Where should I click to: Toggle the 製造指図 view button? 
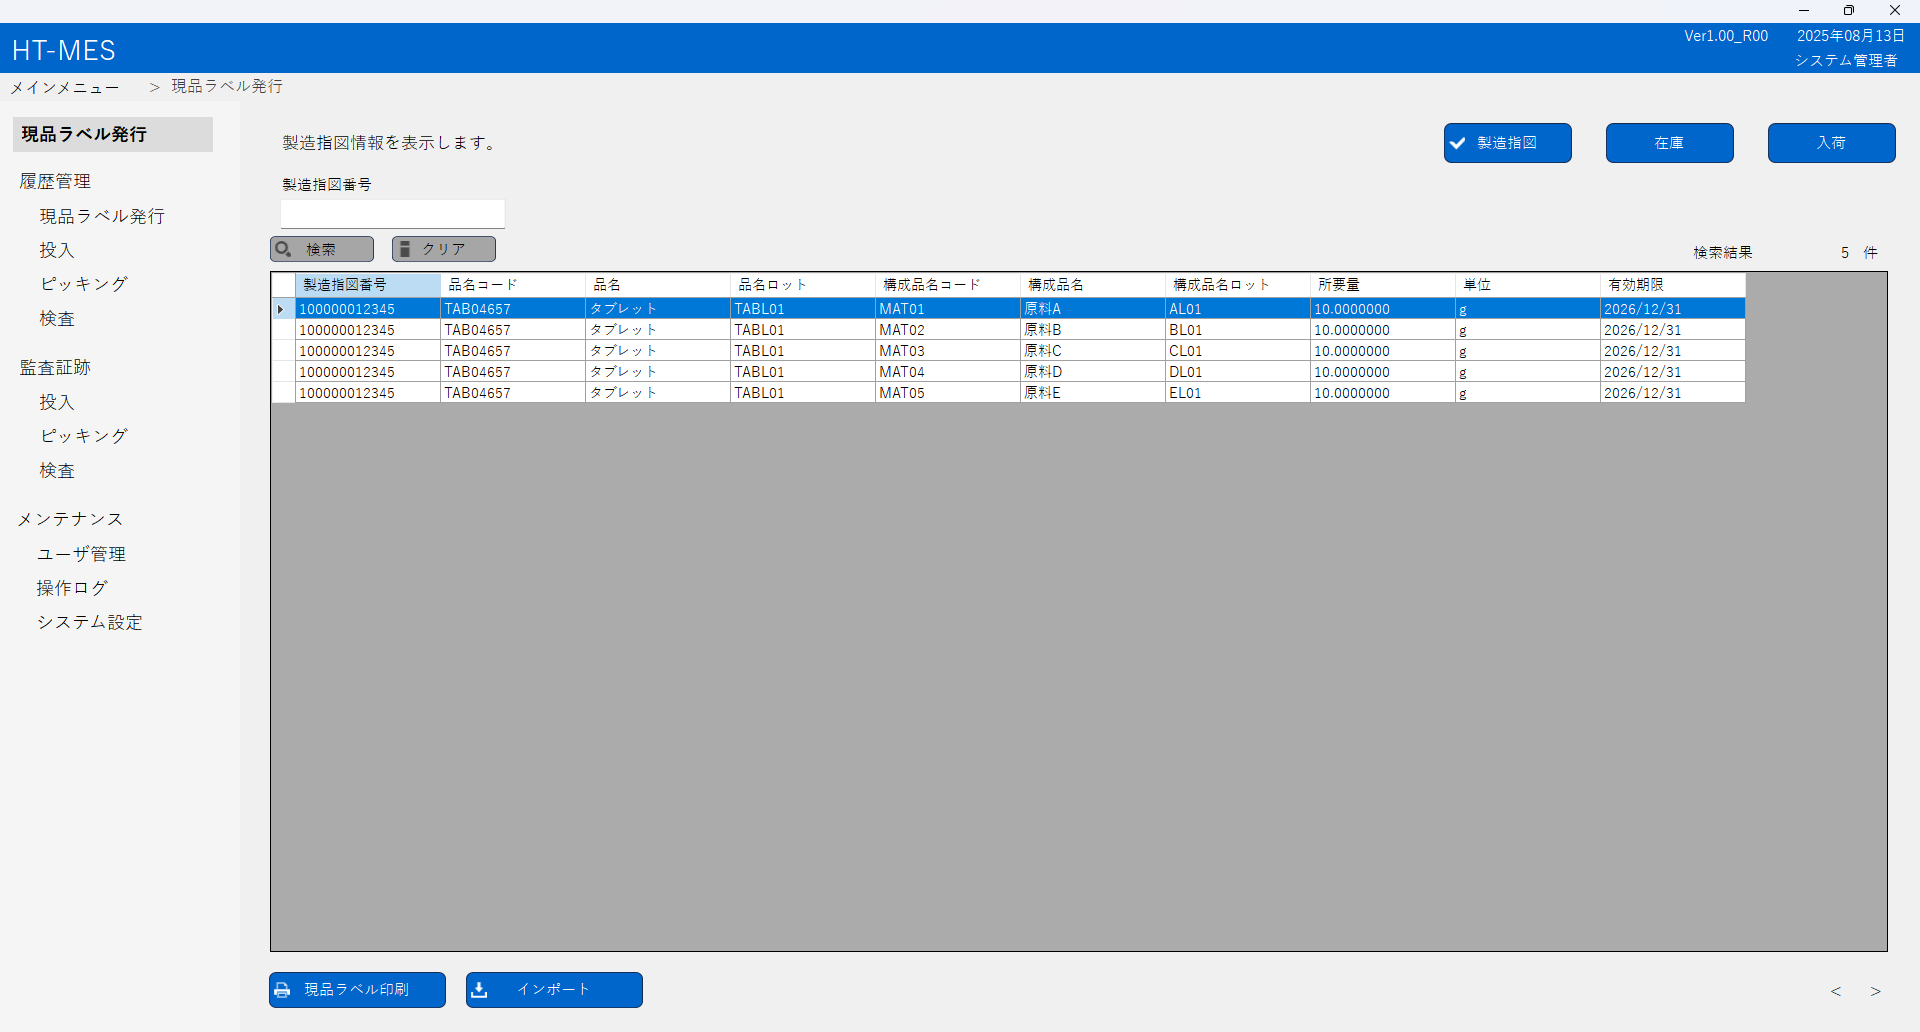pos(1507,143)
